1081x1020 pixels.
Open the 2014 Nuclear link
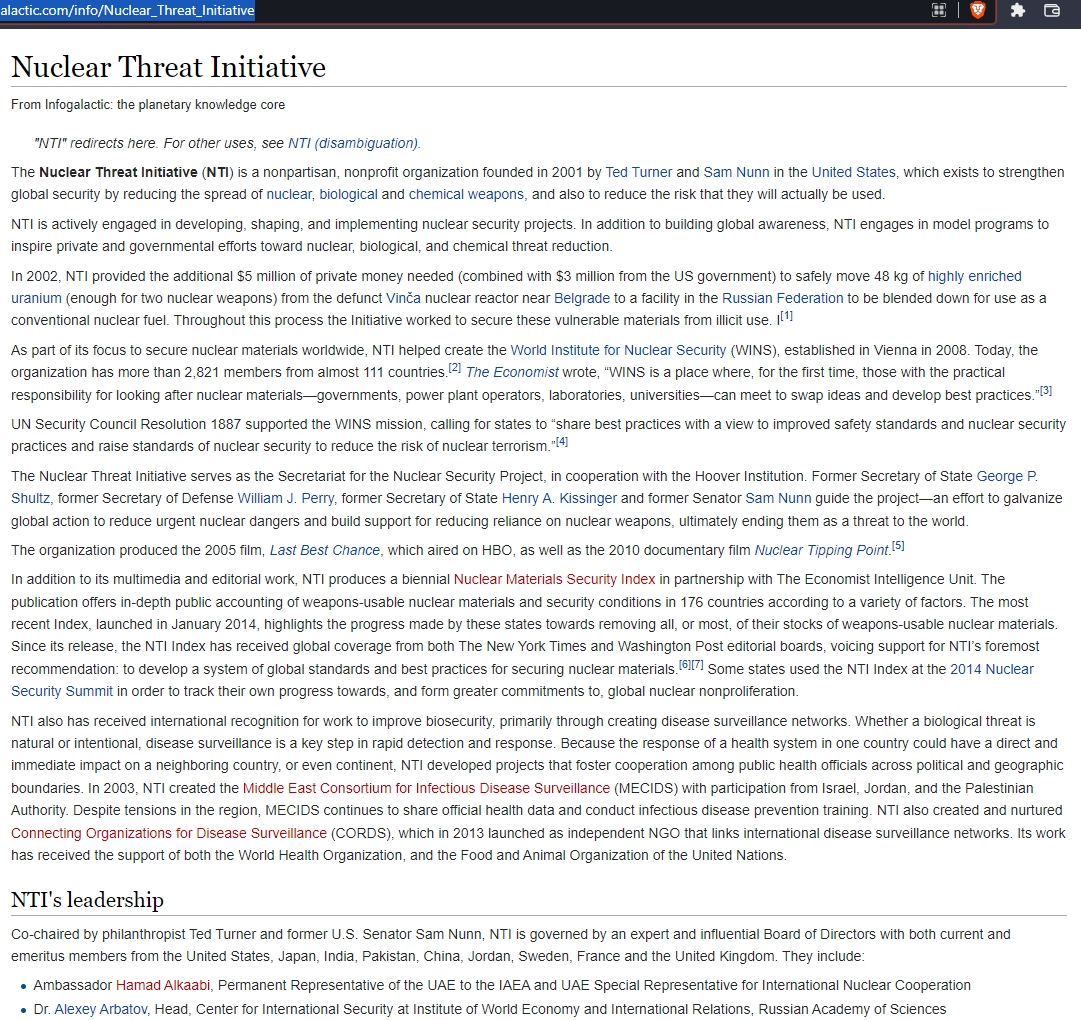pos(992,669)
